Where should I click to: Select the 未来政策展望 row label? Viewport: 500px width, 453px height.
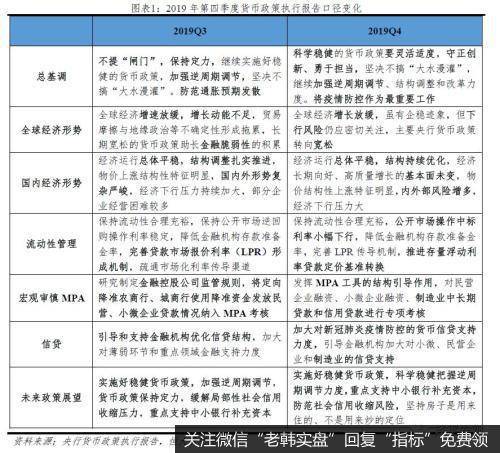[51, 397]
